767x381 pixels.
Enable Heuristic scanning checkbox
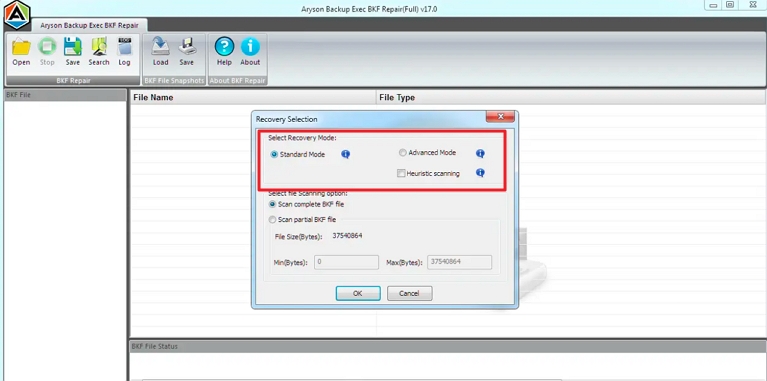pos(401,173)
